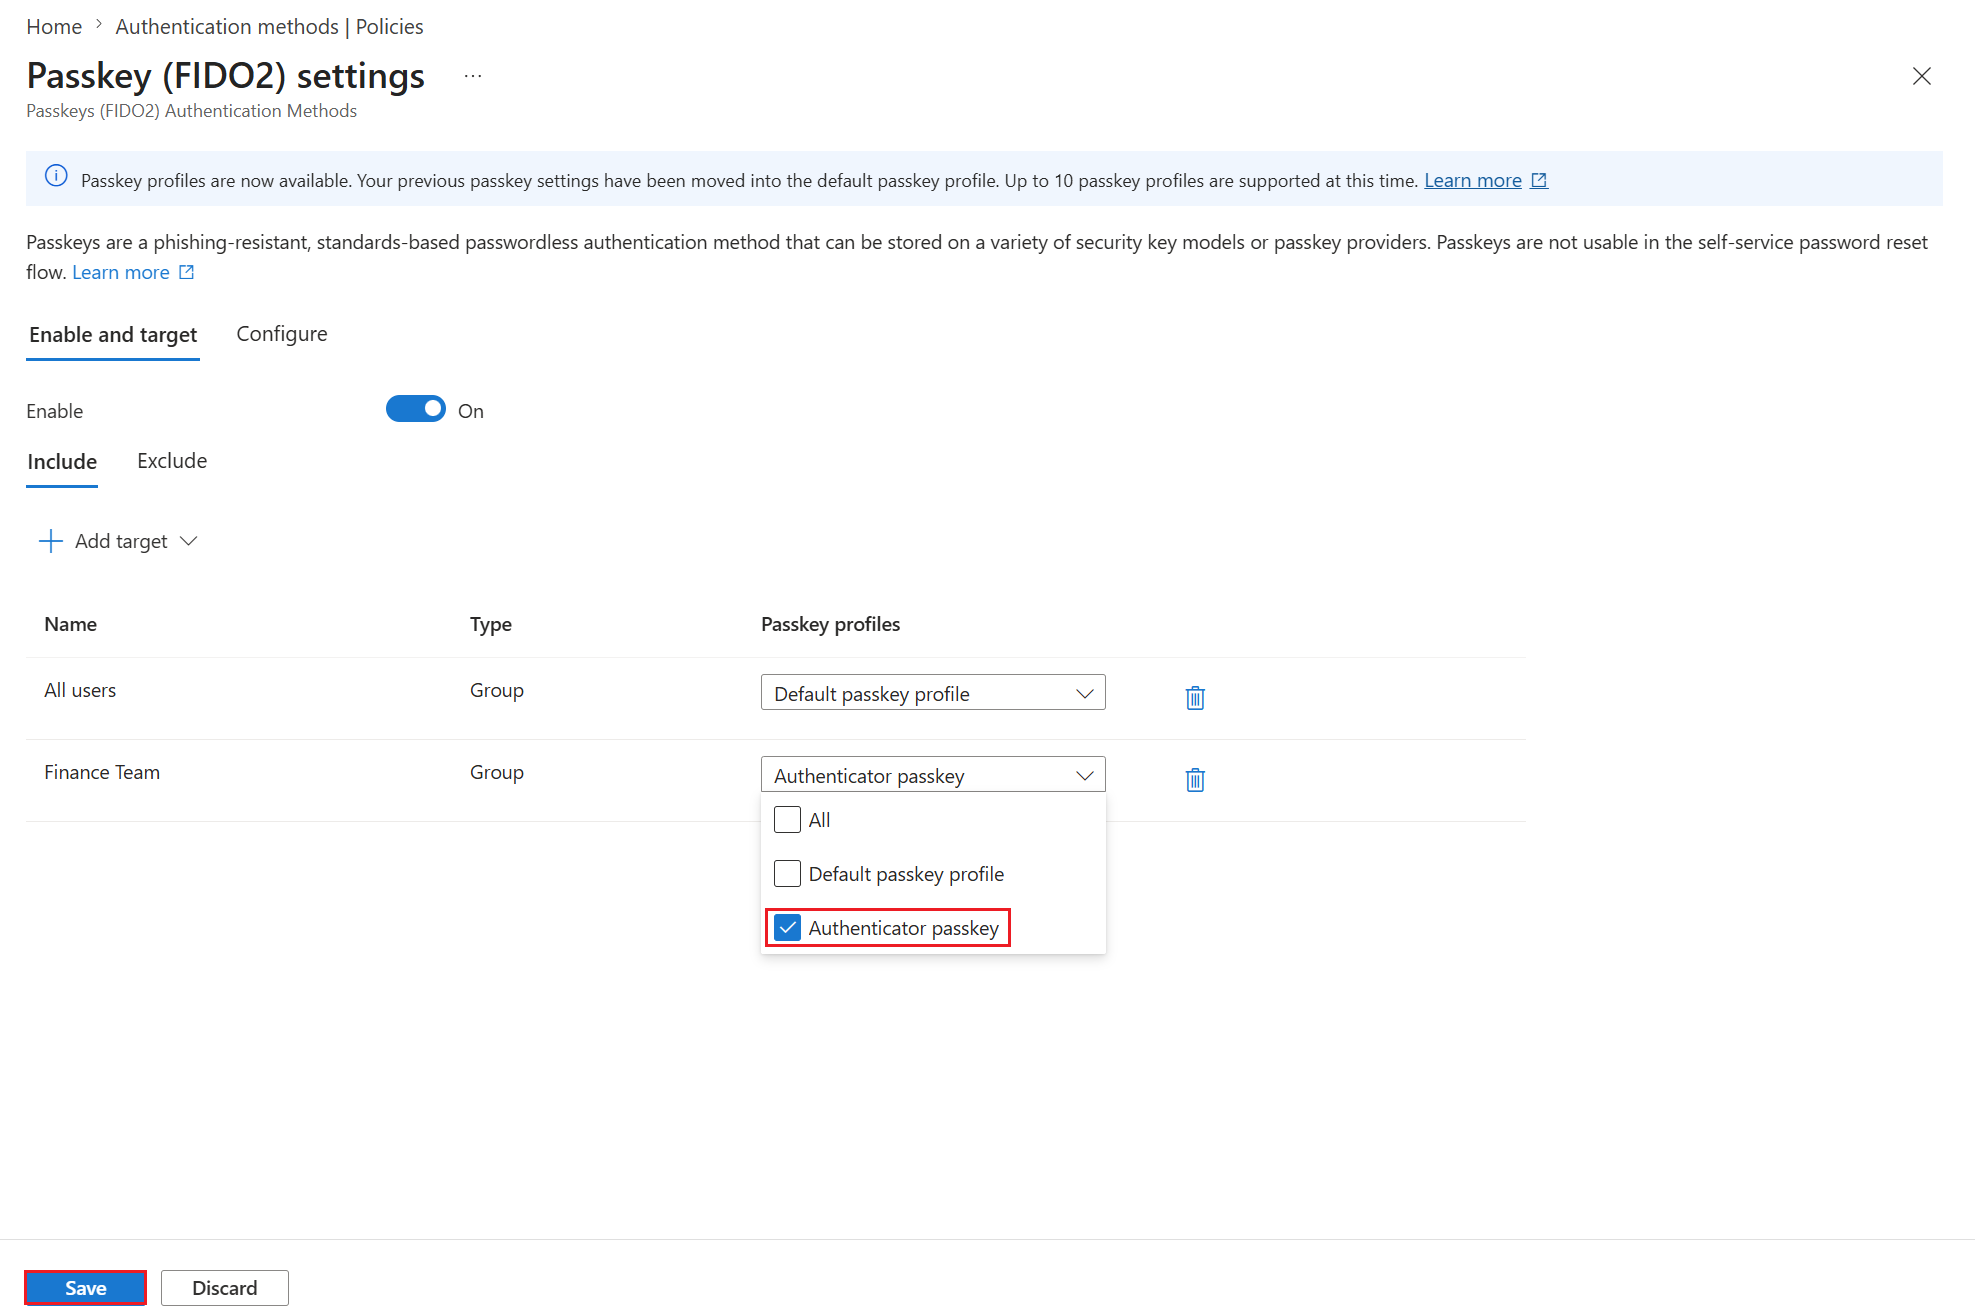This screenshot has width=1975, height=1309.
Task: Go to Authentication methods | Policies breadcrumb
Action: [x=269, y=27]
